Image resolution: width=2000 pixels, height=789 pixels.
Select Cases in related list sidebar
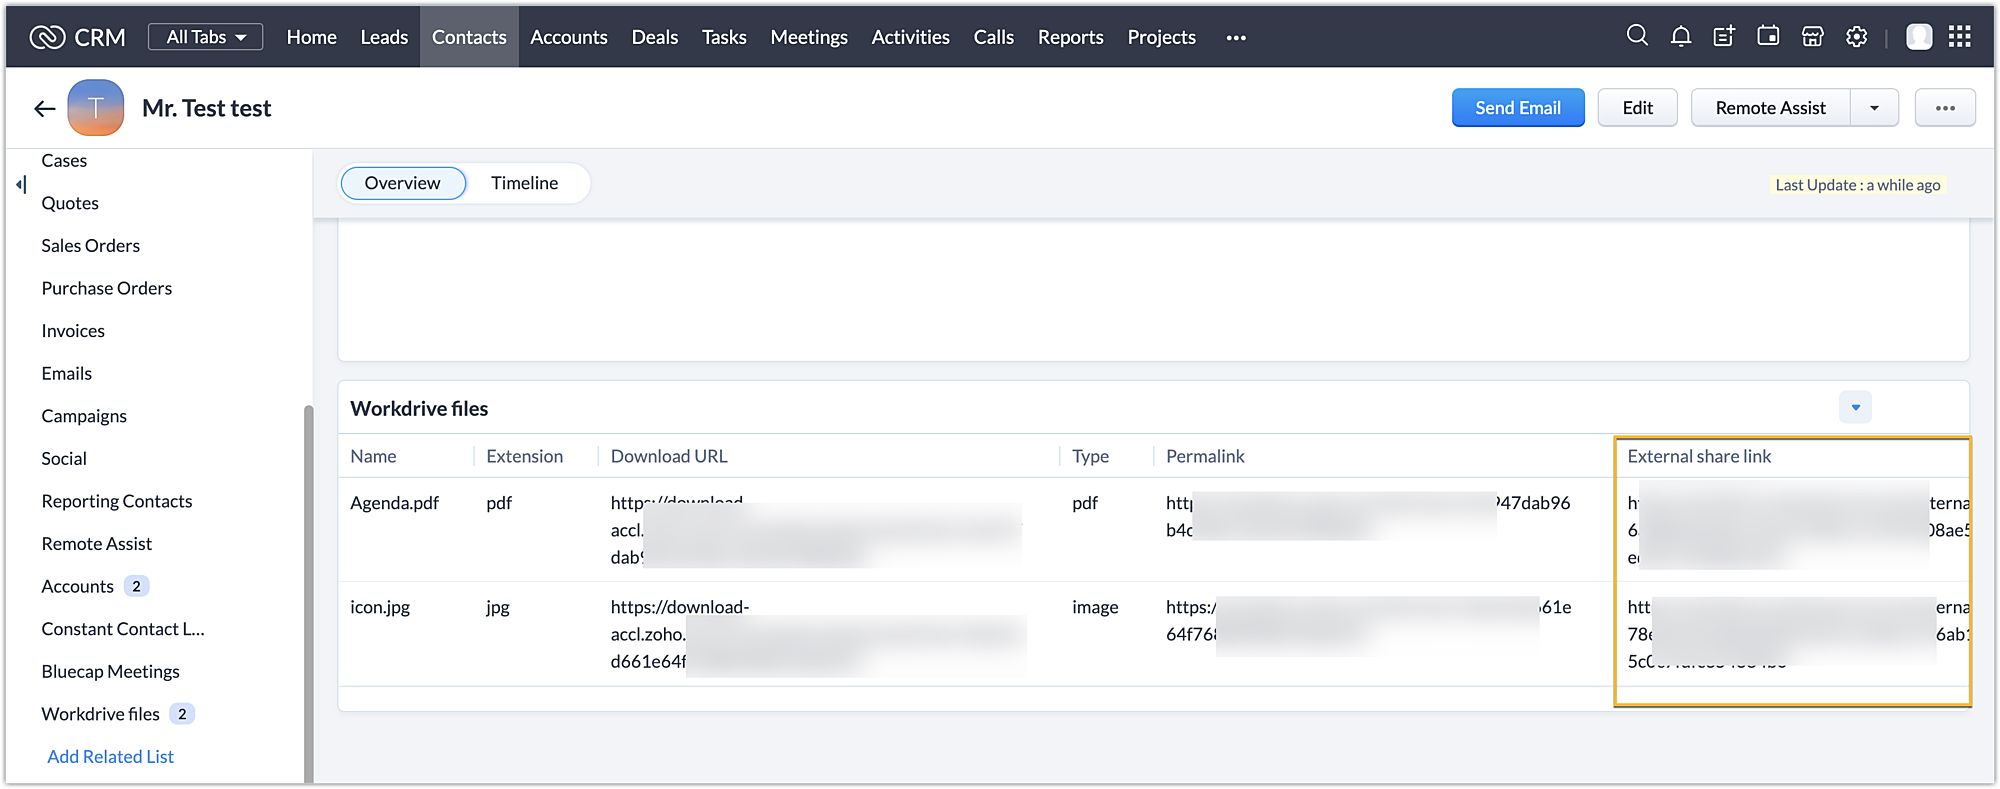(x=64, y=161)
